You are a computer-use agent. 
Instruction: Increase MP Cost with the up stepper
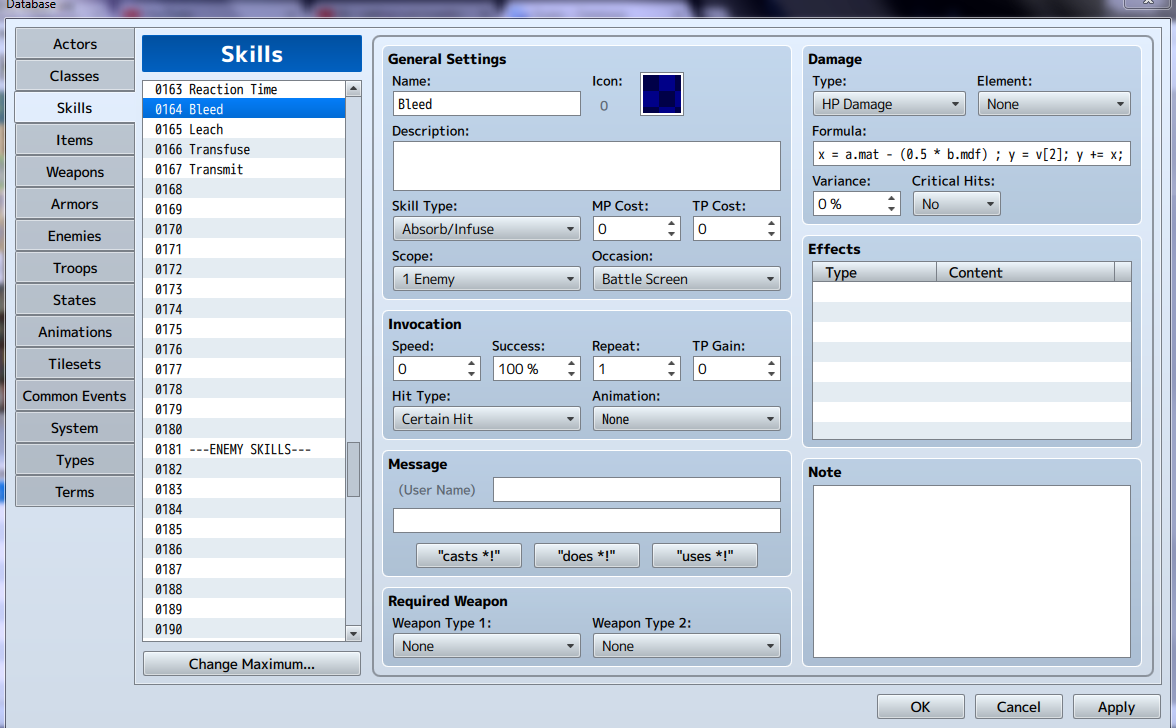click(x=672, y=222)
